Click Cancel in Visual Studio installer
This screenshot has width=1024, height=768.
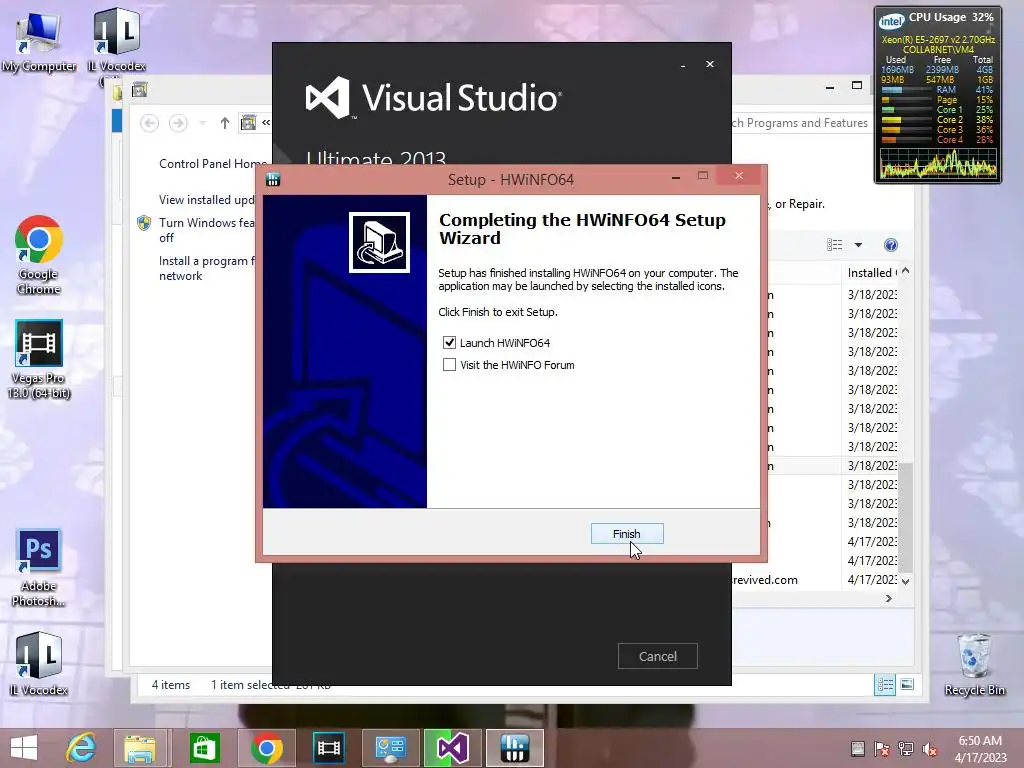(x=658, y=656)
